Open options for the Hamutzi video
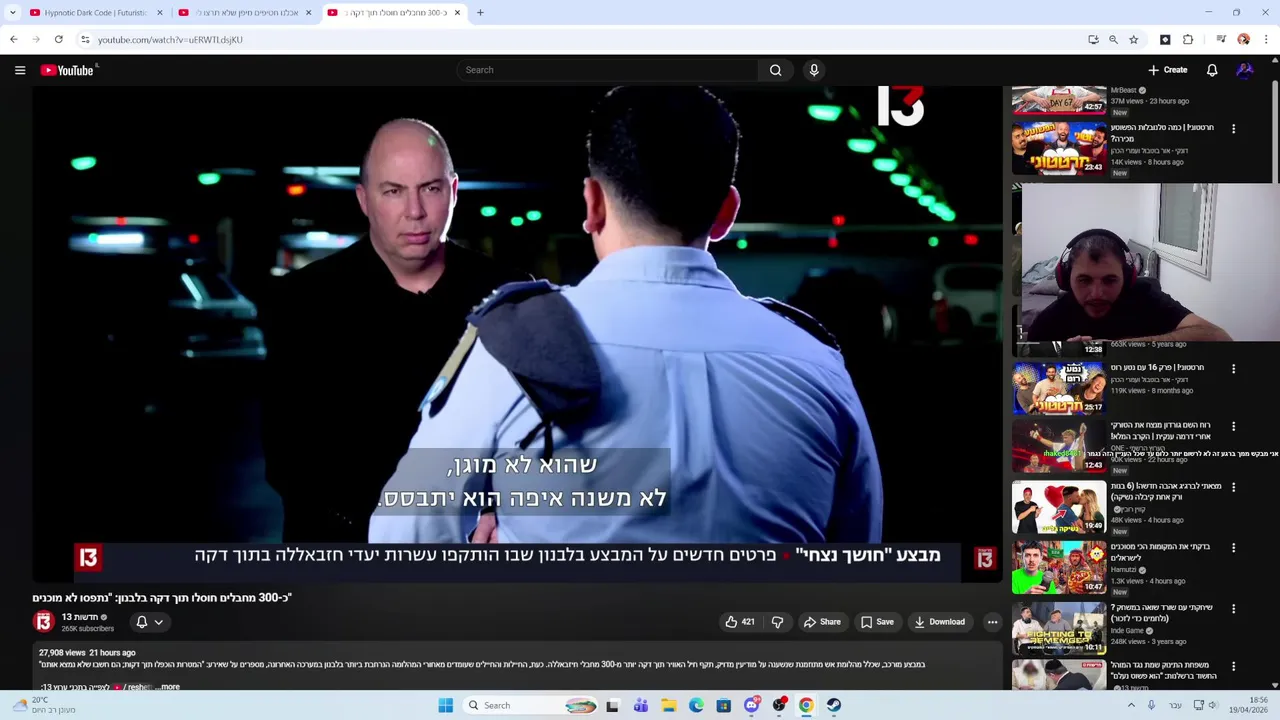This screenshot has height=720, width=1280. (x=1233, y=548)
